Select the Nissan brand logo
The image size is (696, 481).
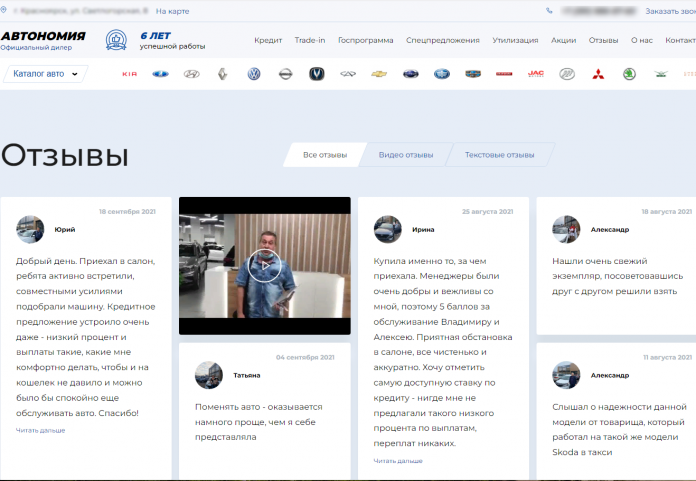point(285,74)
